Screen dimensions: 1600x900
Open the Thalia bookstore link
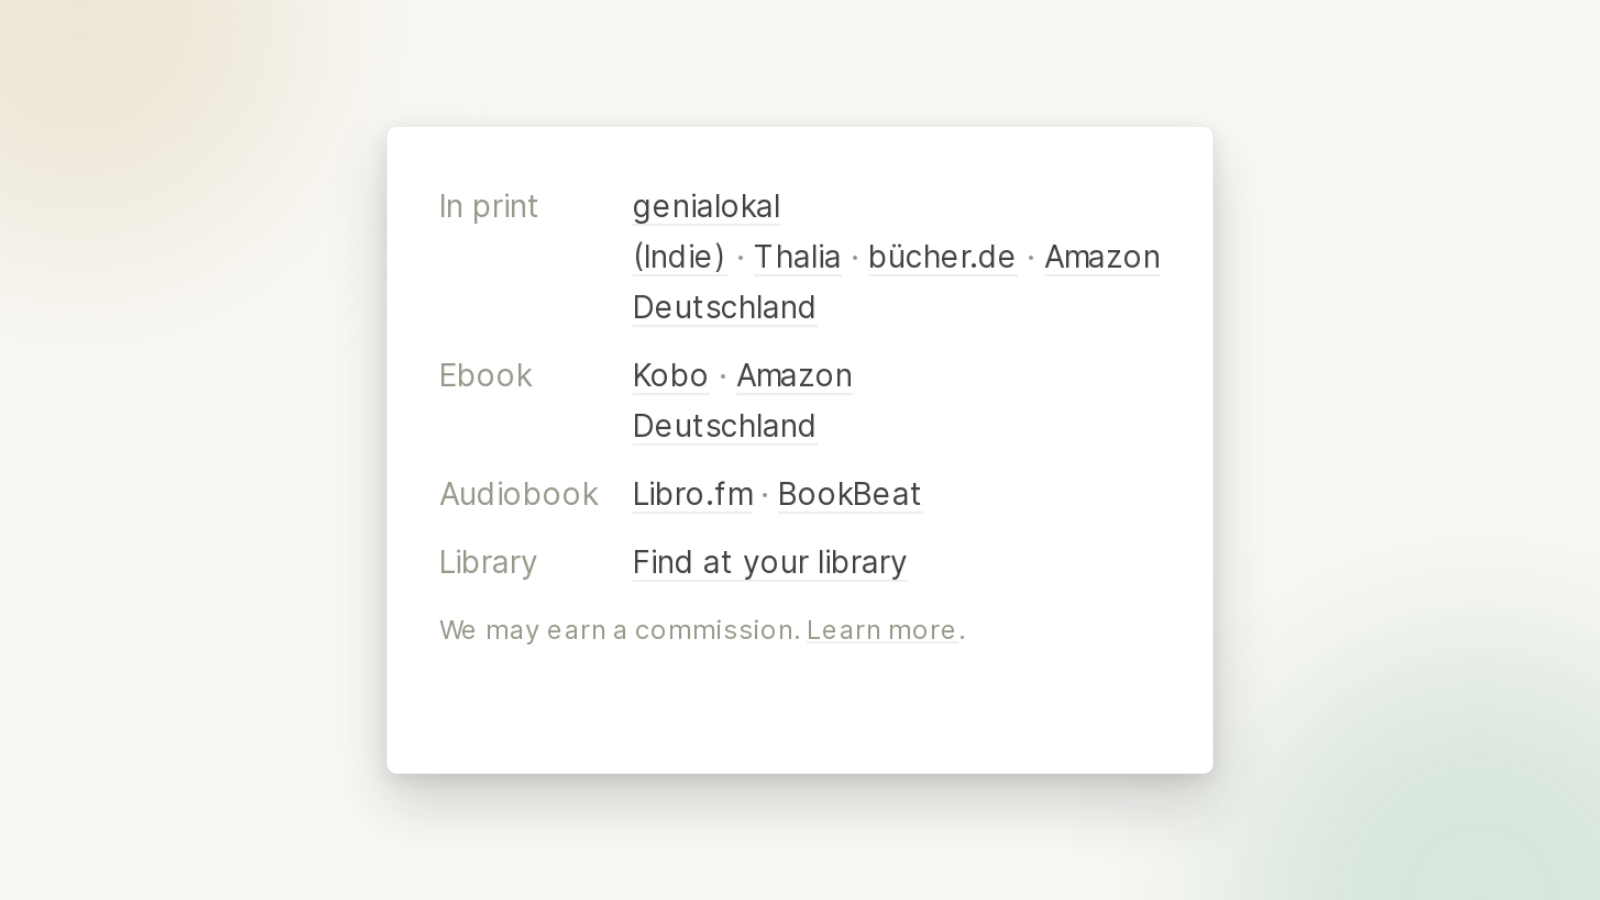click(797, 257)
